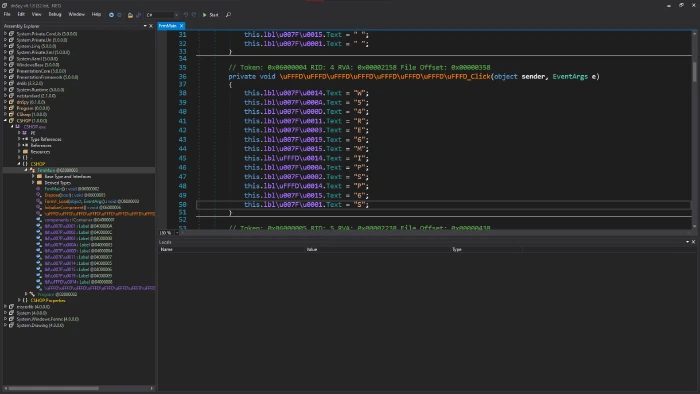The image size is (700, 394).
Task: Click the code editor vertical scrollbar
Action: [694, 129]
